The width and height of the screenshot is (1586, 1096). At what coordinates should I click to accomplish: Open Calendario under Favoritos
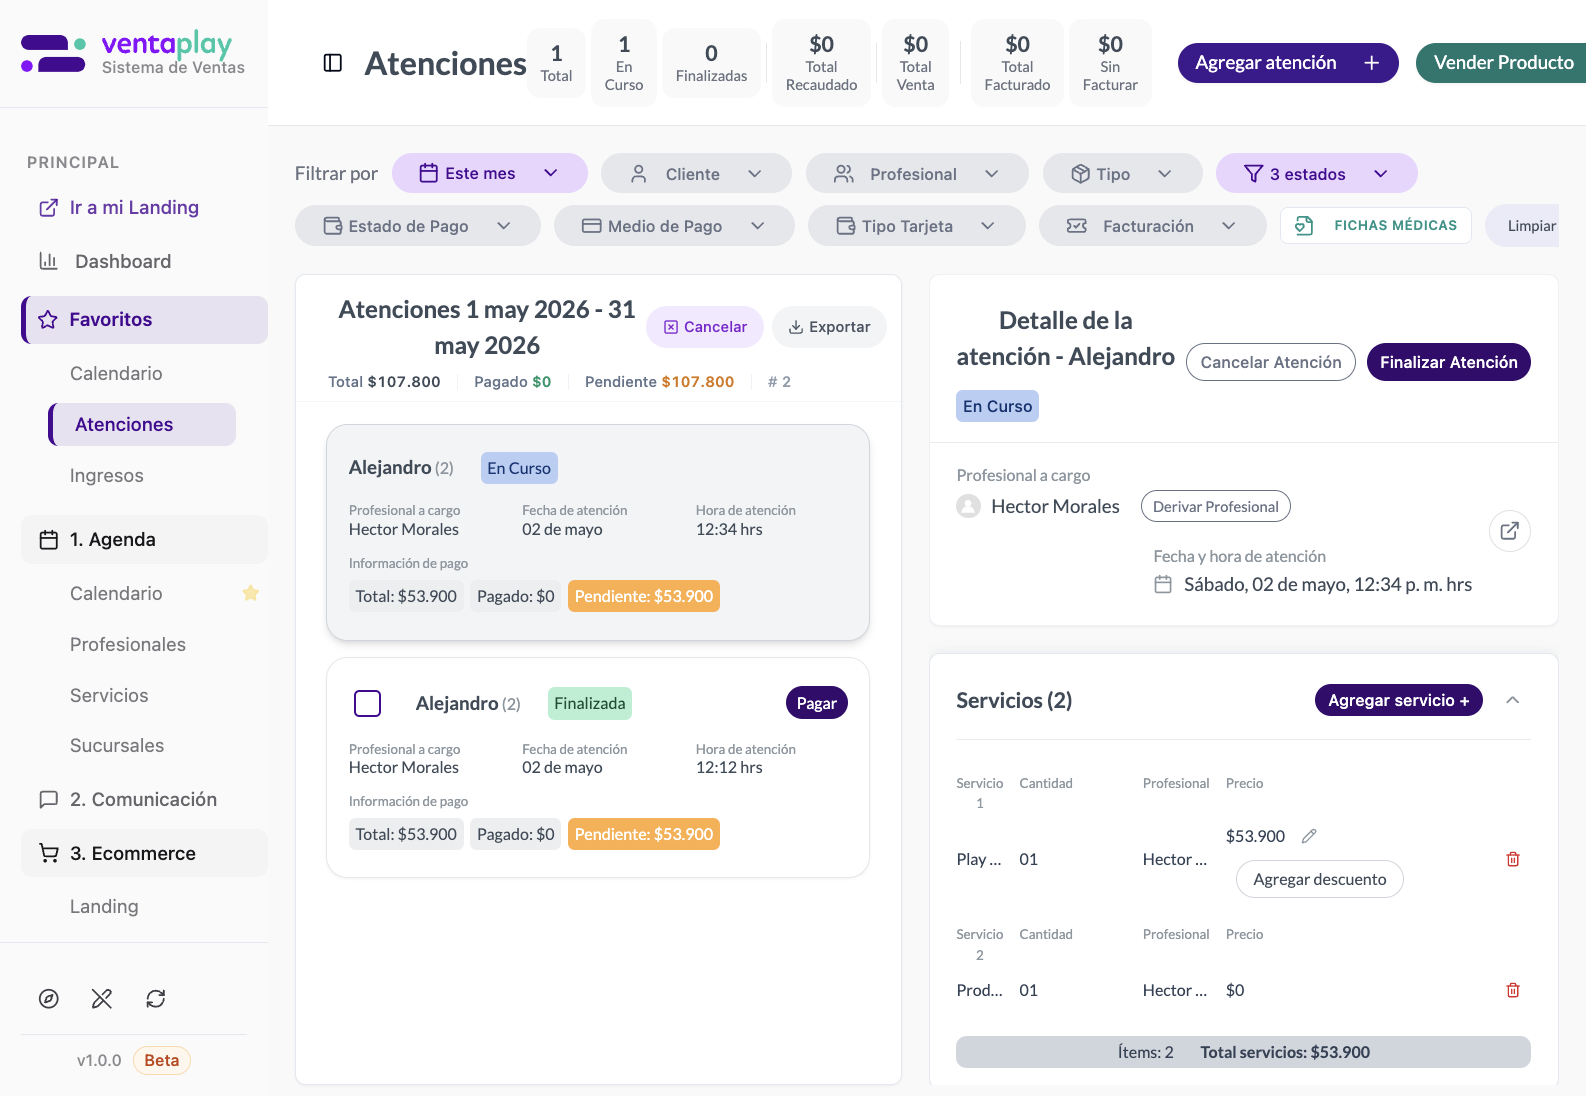pos(116,373)
